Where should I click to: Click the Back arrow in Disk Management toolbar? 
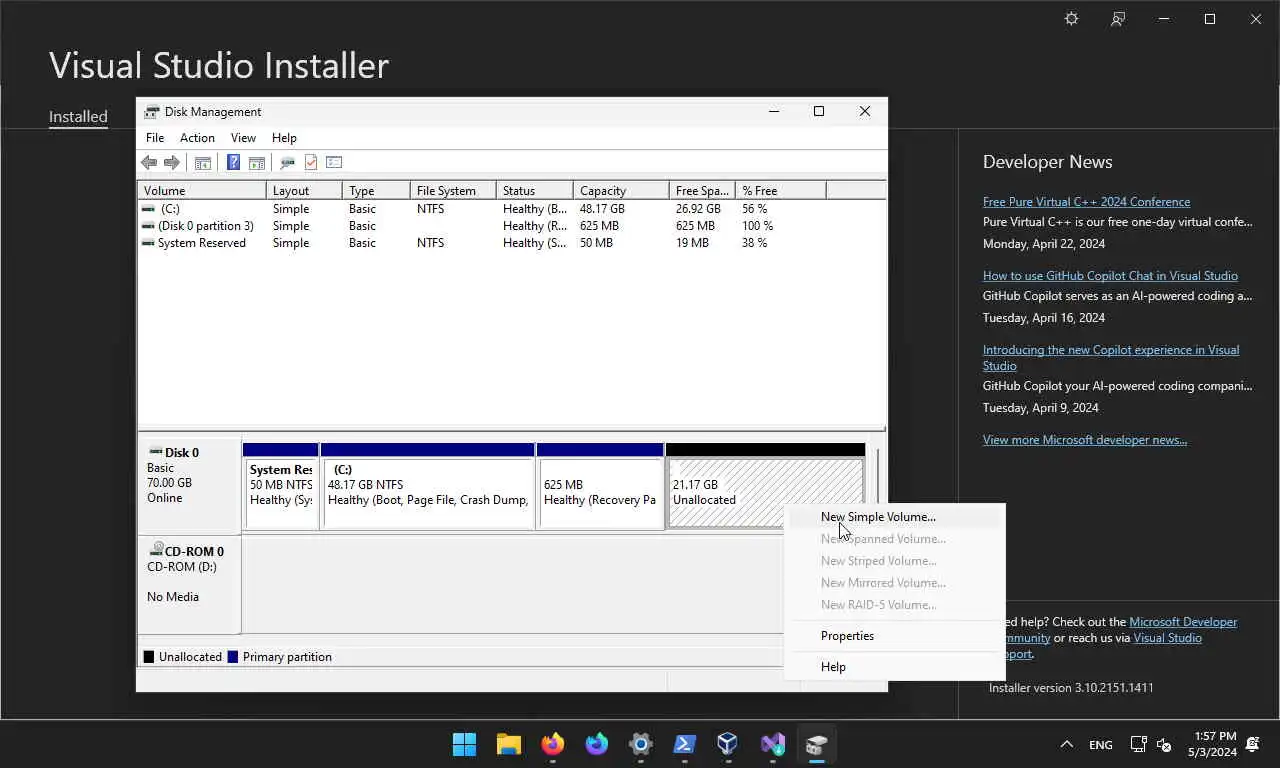coord(149,162)
